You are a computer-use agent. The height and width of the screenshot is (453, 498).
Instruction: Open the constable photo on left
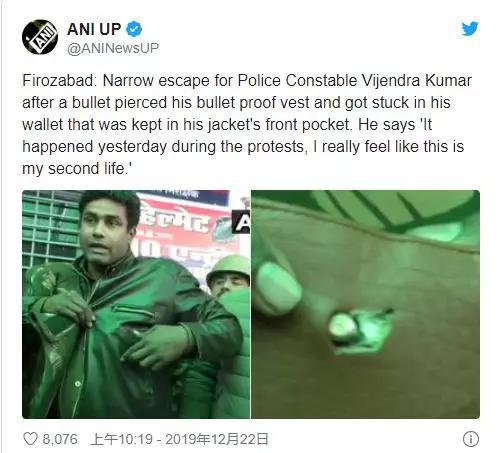click(136, 304)
